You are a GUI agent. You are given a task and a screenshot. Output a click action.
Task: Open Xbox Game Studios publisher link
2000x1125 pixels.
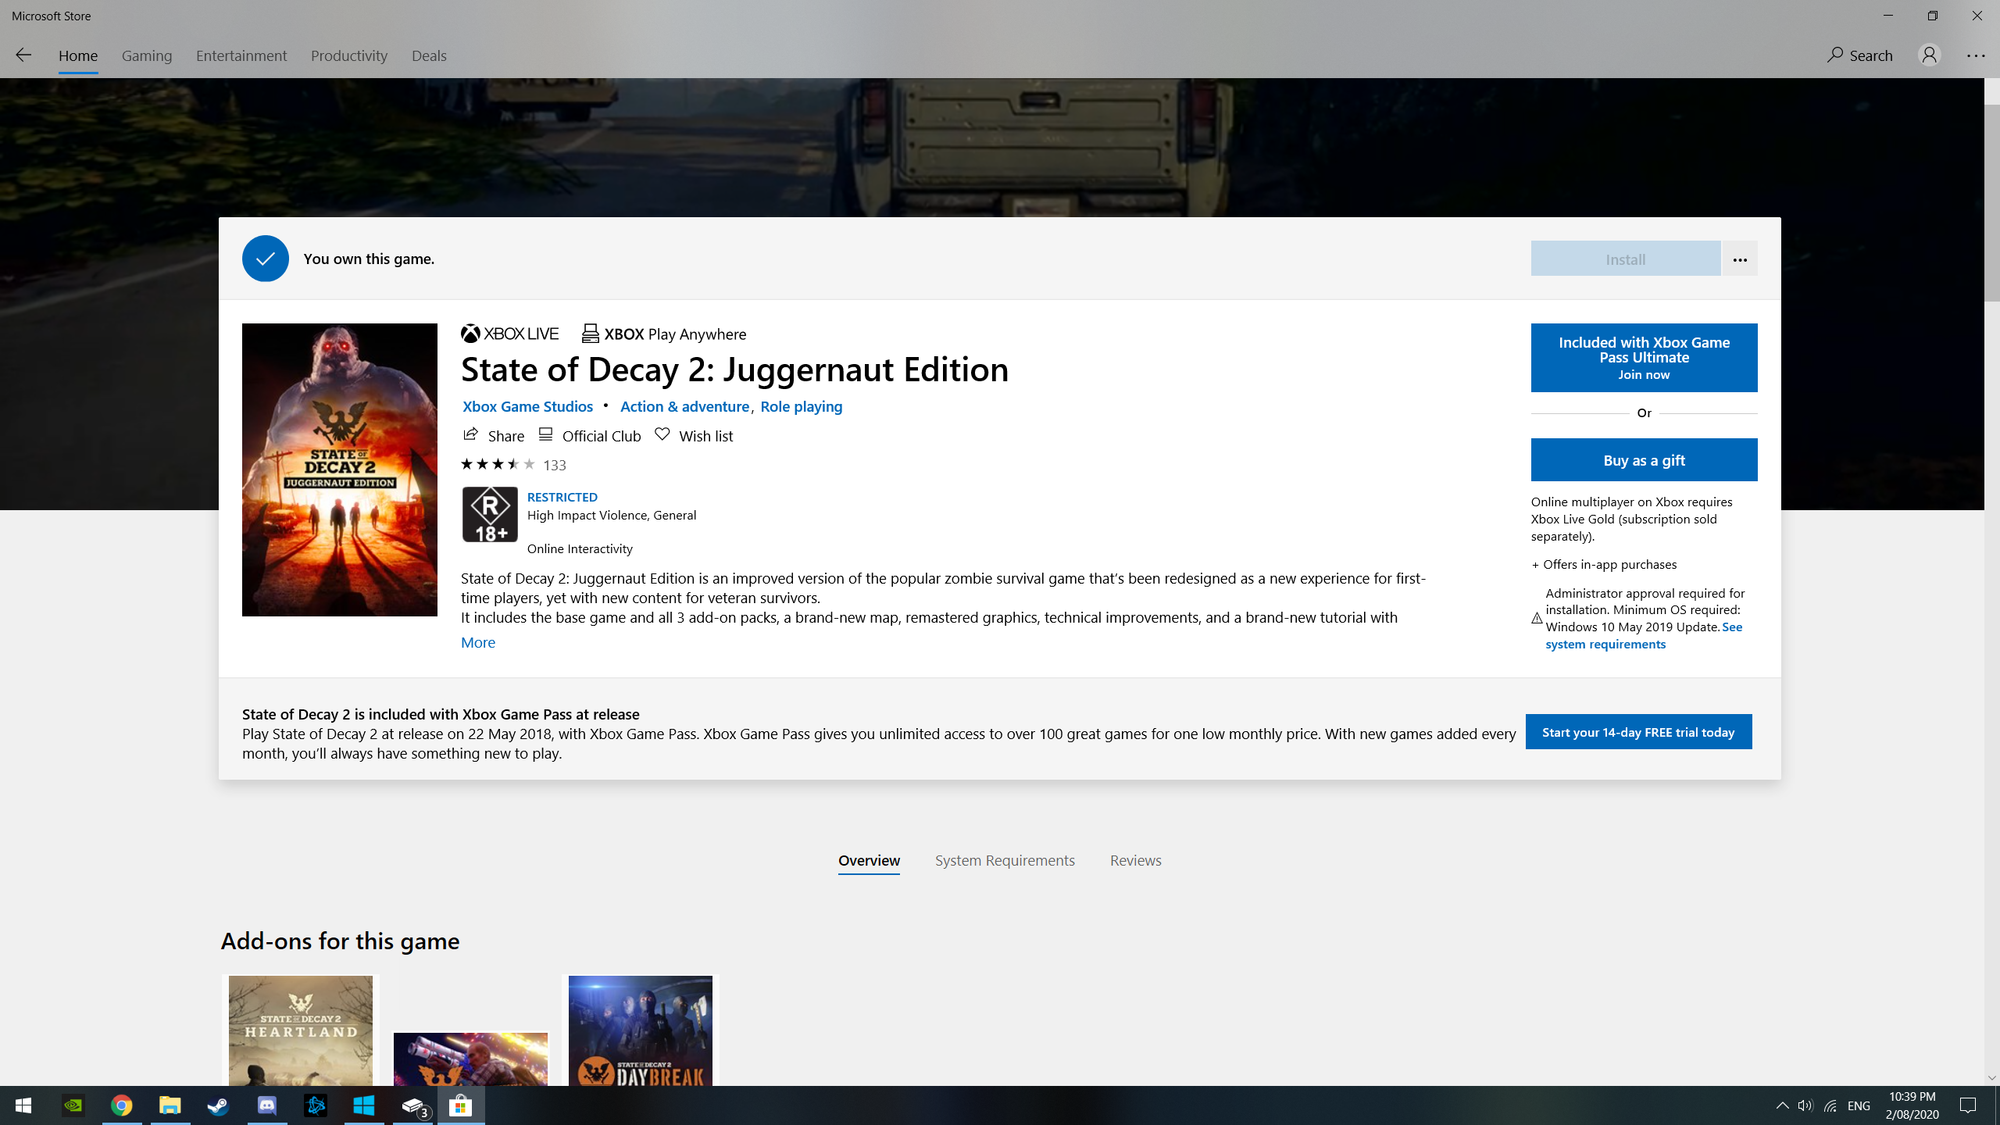(x=528, y=406)
